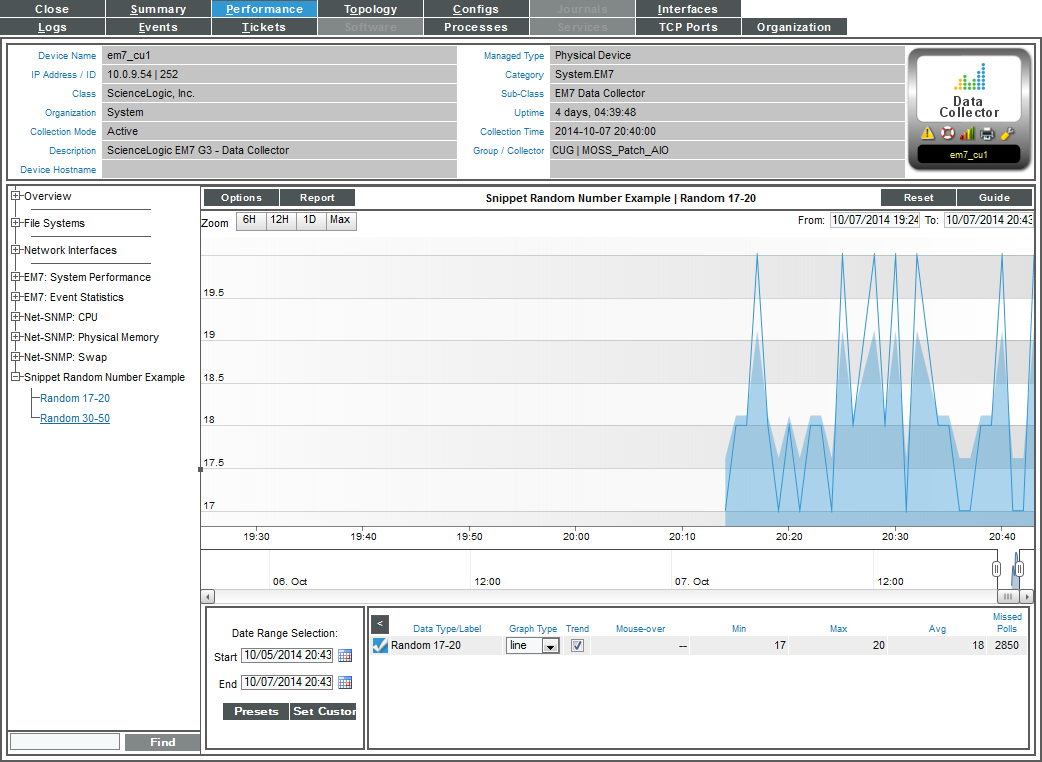Collapse the Snippet Random Number Example node
Screen dimensions: 1042x762
(x=16, y=377)
